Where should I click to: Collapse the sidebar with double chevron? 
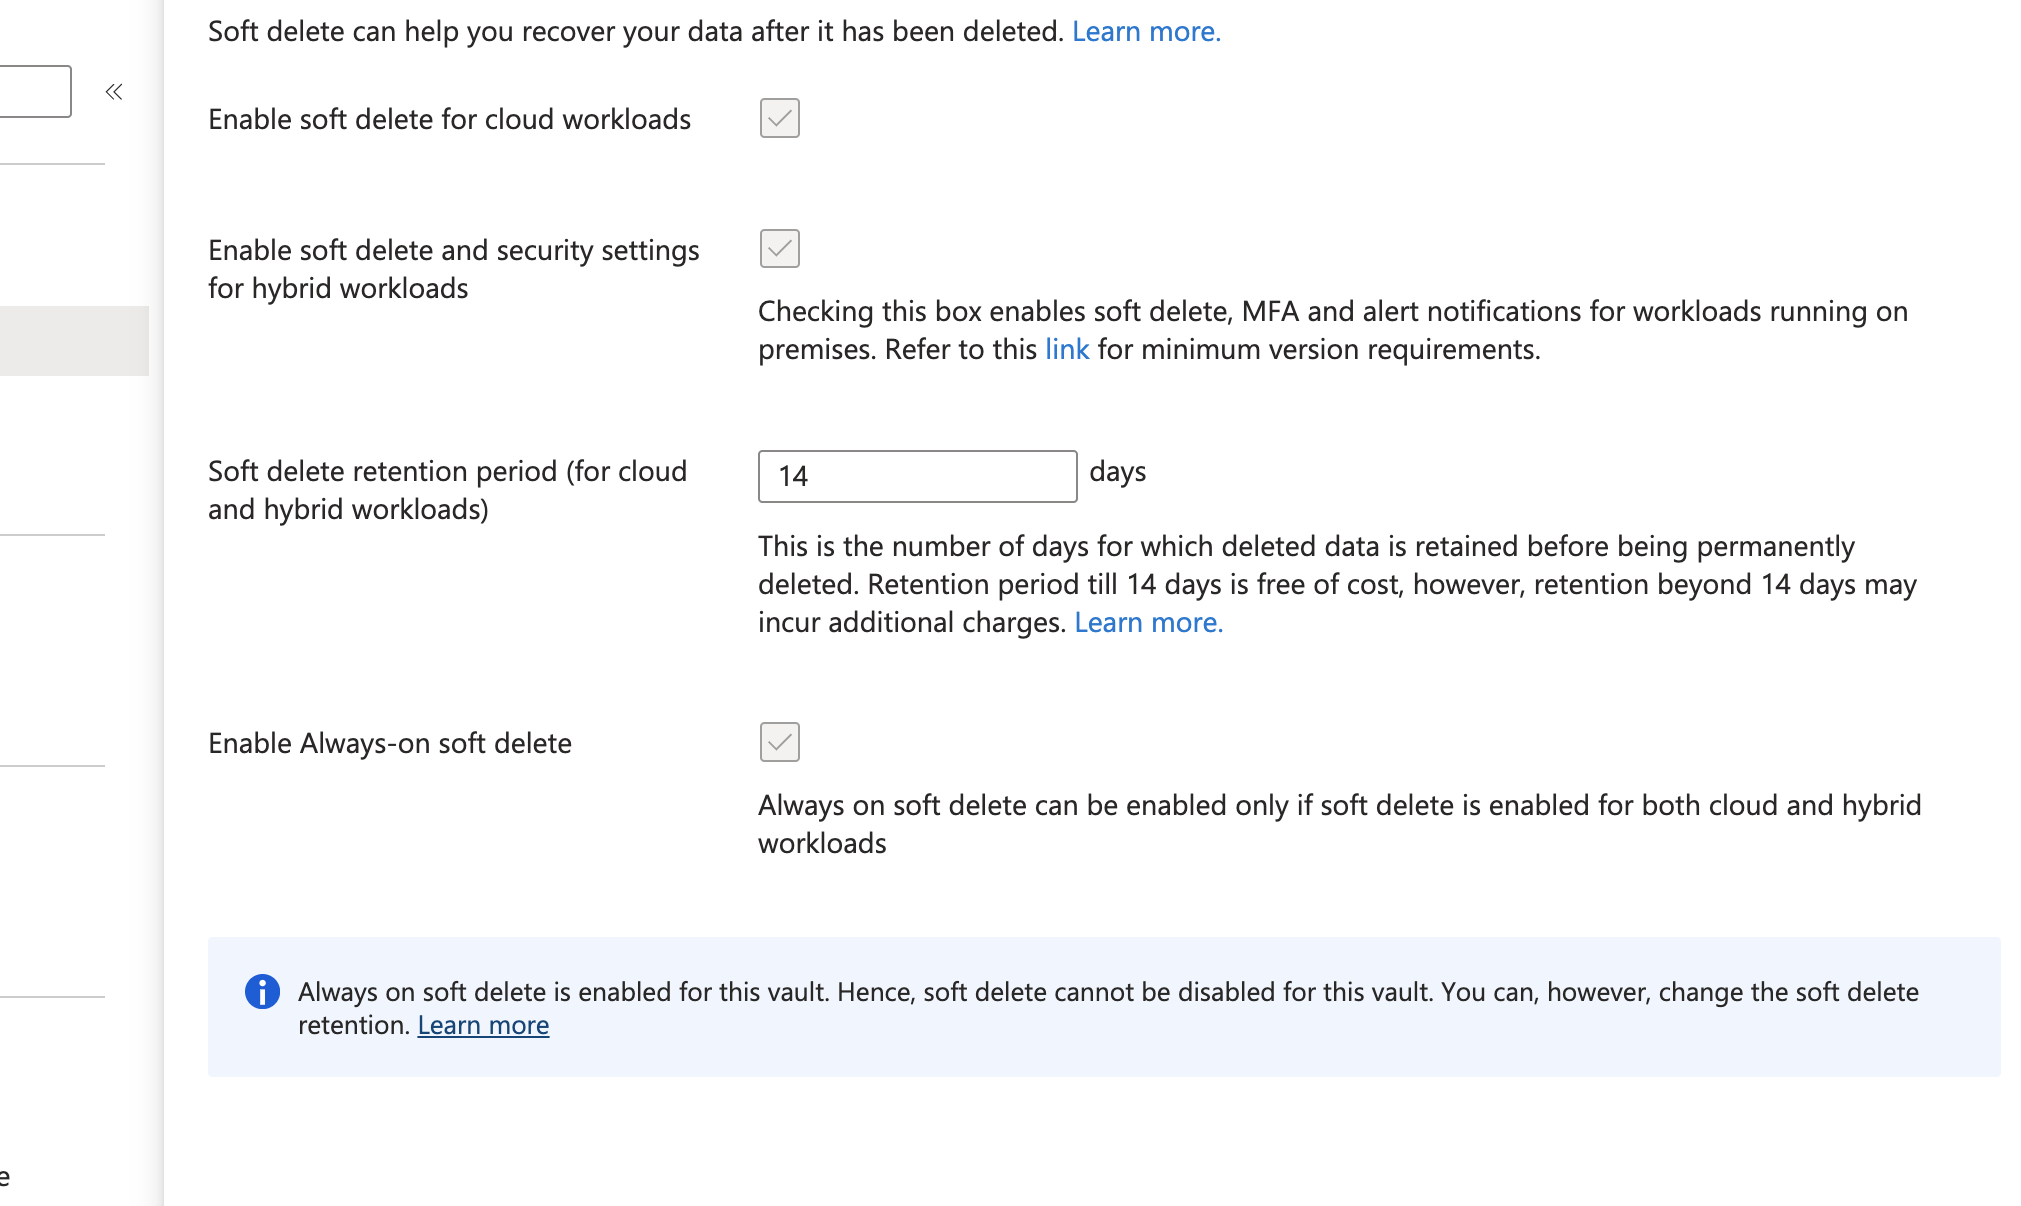pos(114,92)
